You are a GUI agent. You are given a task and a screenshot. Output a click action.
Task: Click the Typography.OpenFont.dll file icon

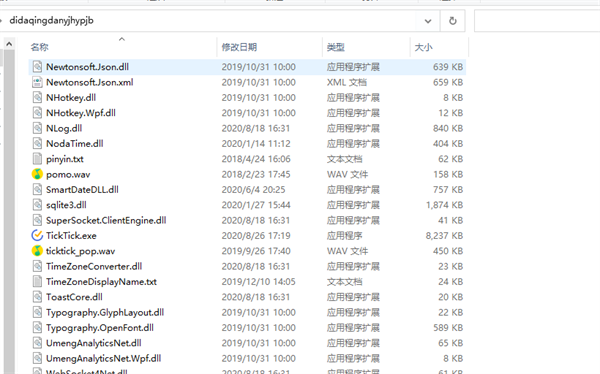pos(37,327)
